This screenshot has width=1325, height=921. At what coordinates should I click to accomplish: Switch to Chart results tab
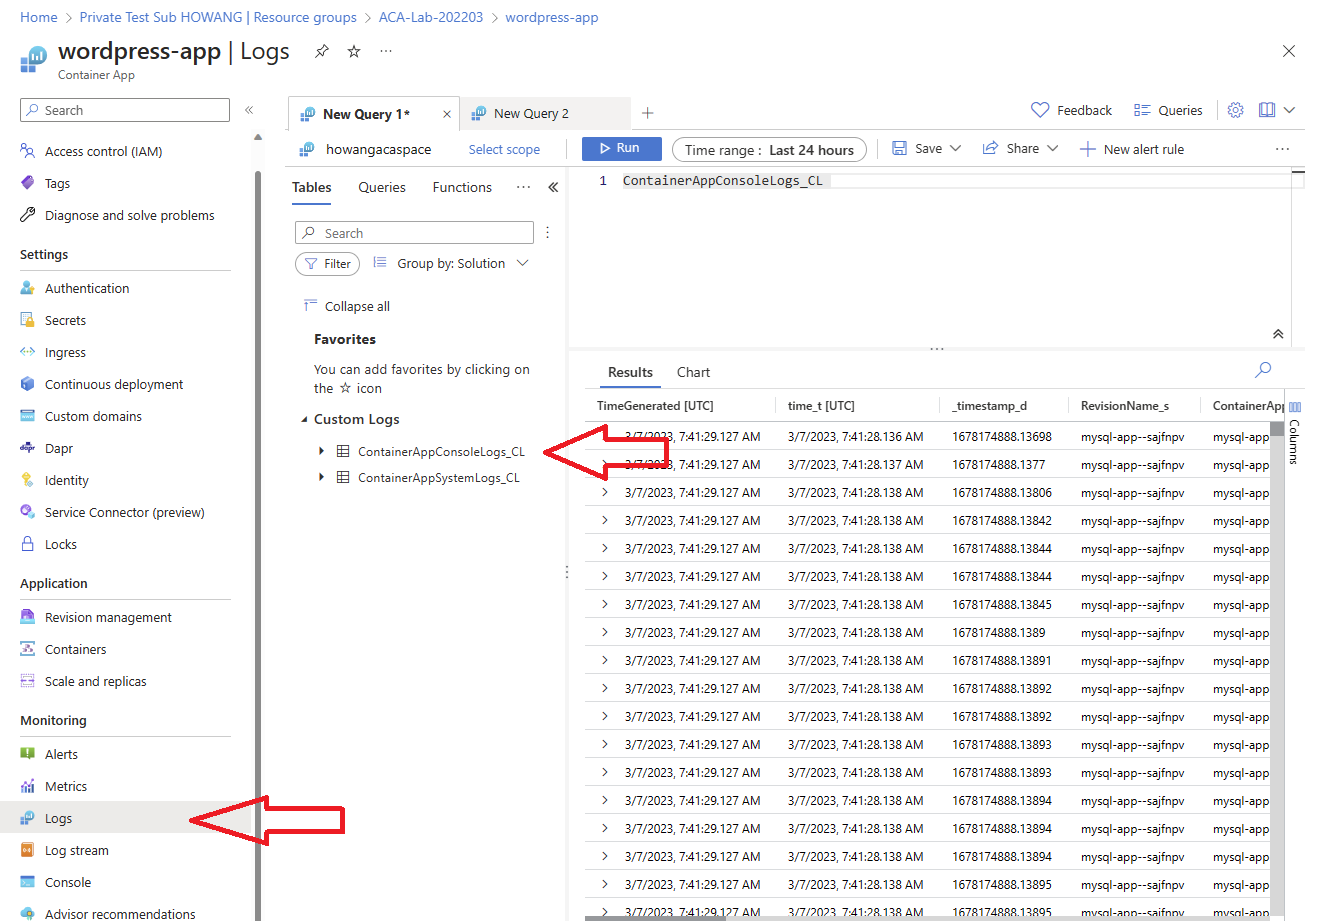693,372
